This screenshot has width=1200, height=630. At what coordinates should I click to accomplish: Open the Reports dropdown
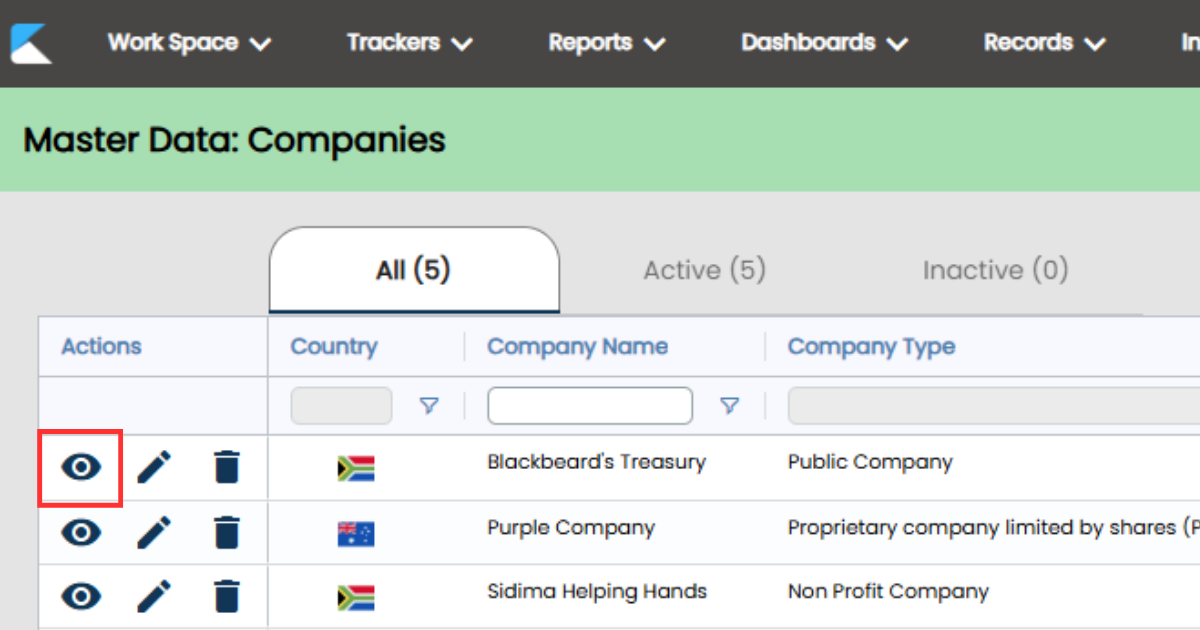[x=606, y=43]
